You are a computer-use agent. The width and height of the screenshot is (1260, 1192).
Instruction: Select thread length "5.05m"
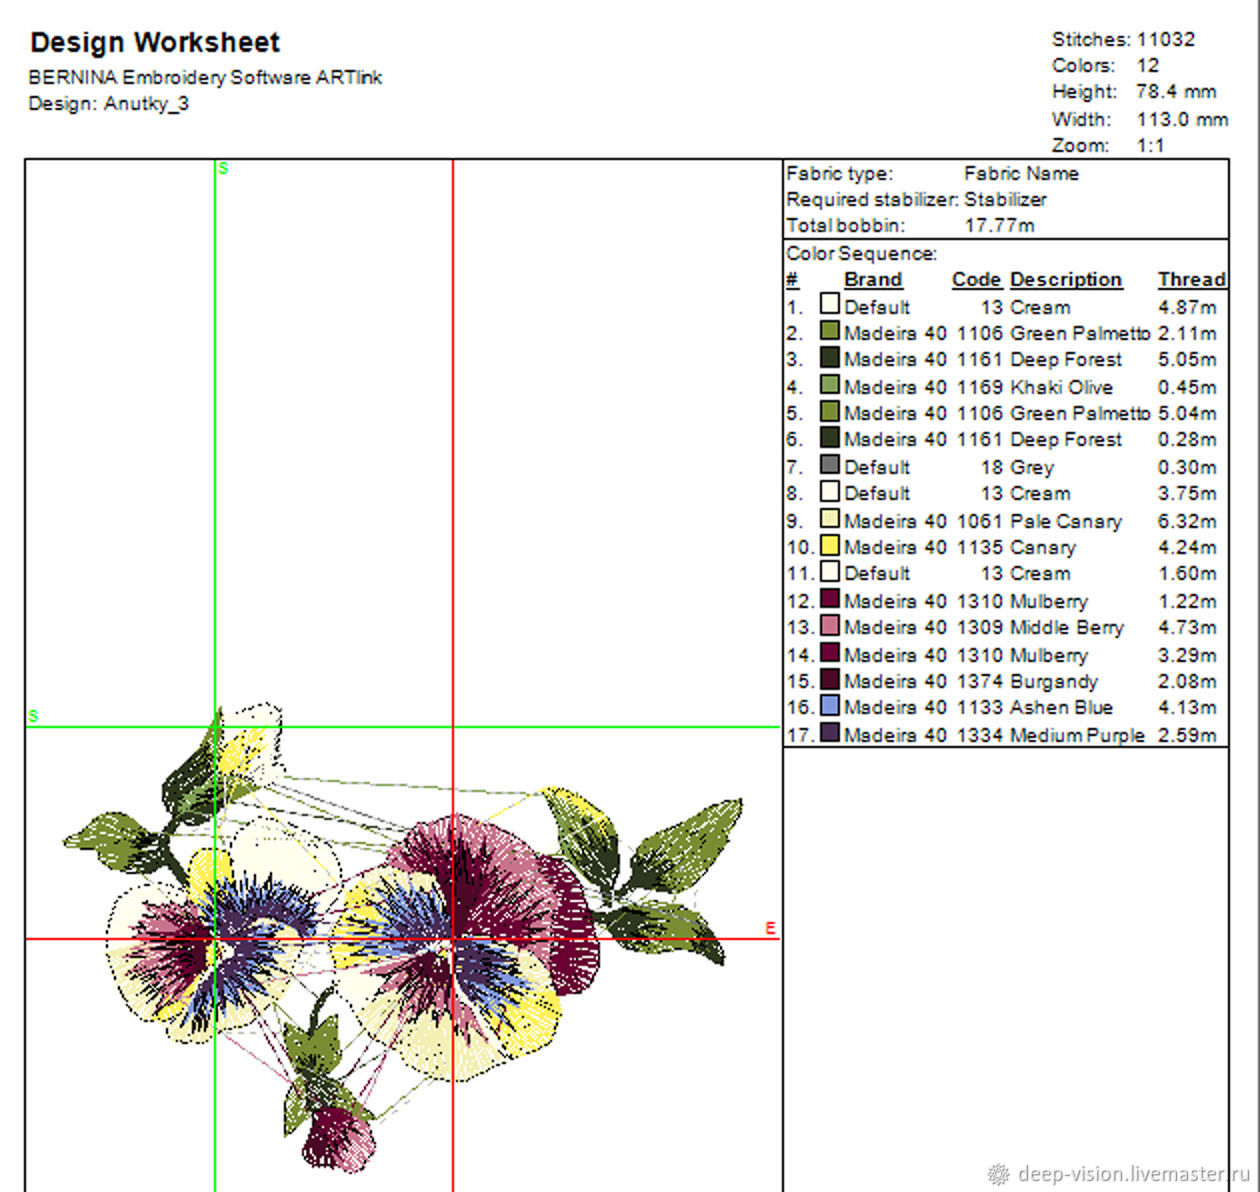(x=1187, y=360)
